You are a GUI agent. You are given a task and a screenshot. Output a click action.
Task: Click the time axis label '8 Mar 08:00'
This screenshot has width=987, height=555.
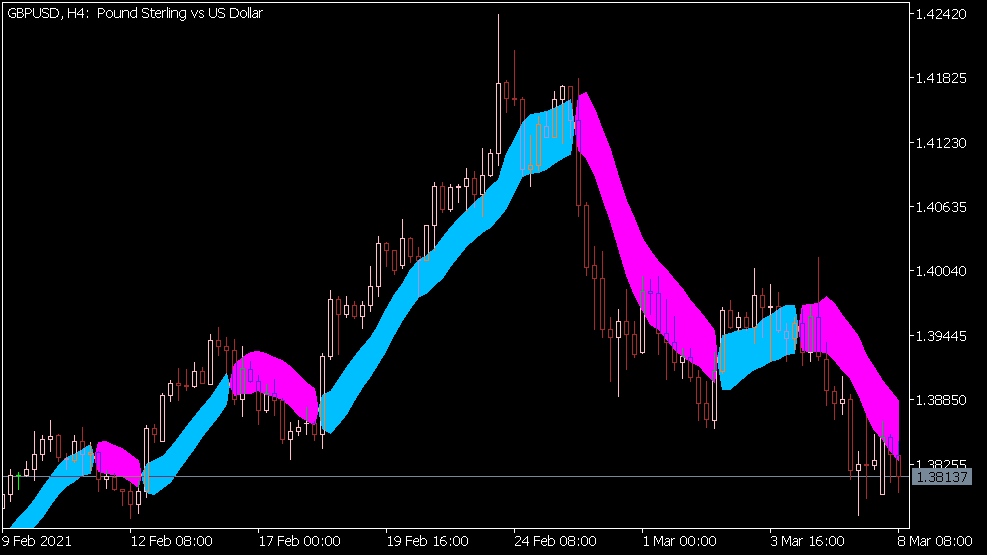[935, 541]
